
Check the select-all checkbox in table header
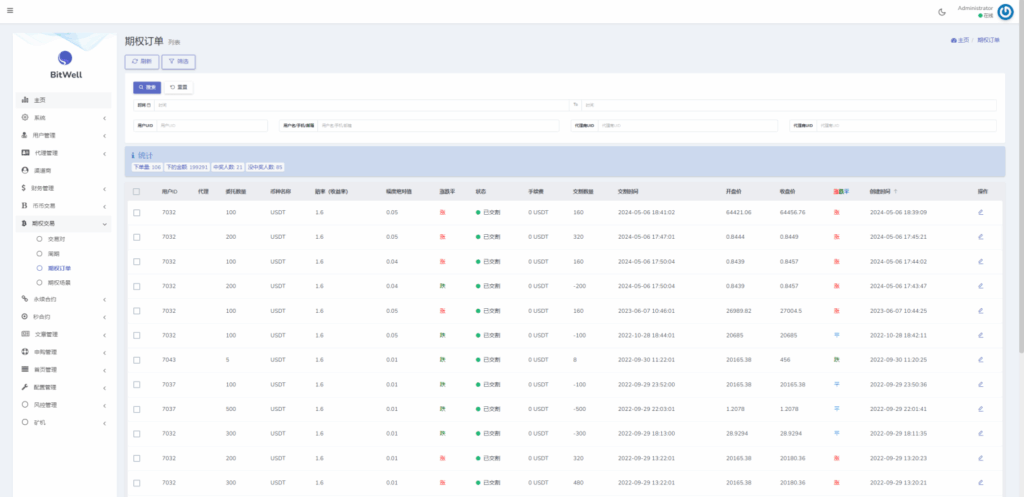pos(137,191)
